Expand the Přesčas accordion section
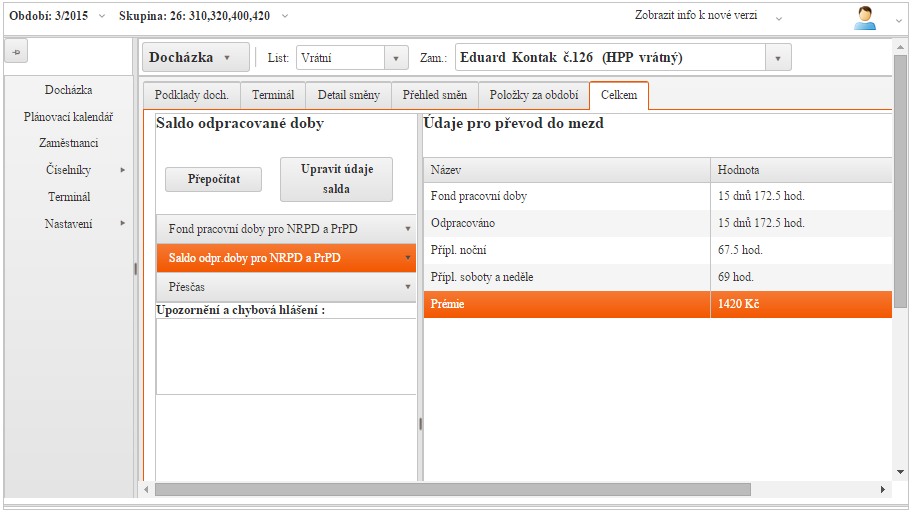Image resolution: width=913 pixels, height=511 pixels. 286,287
